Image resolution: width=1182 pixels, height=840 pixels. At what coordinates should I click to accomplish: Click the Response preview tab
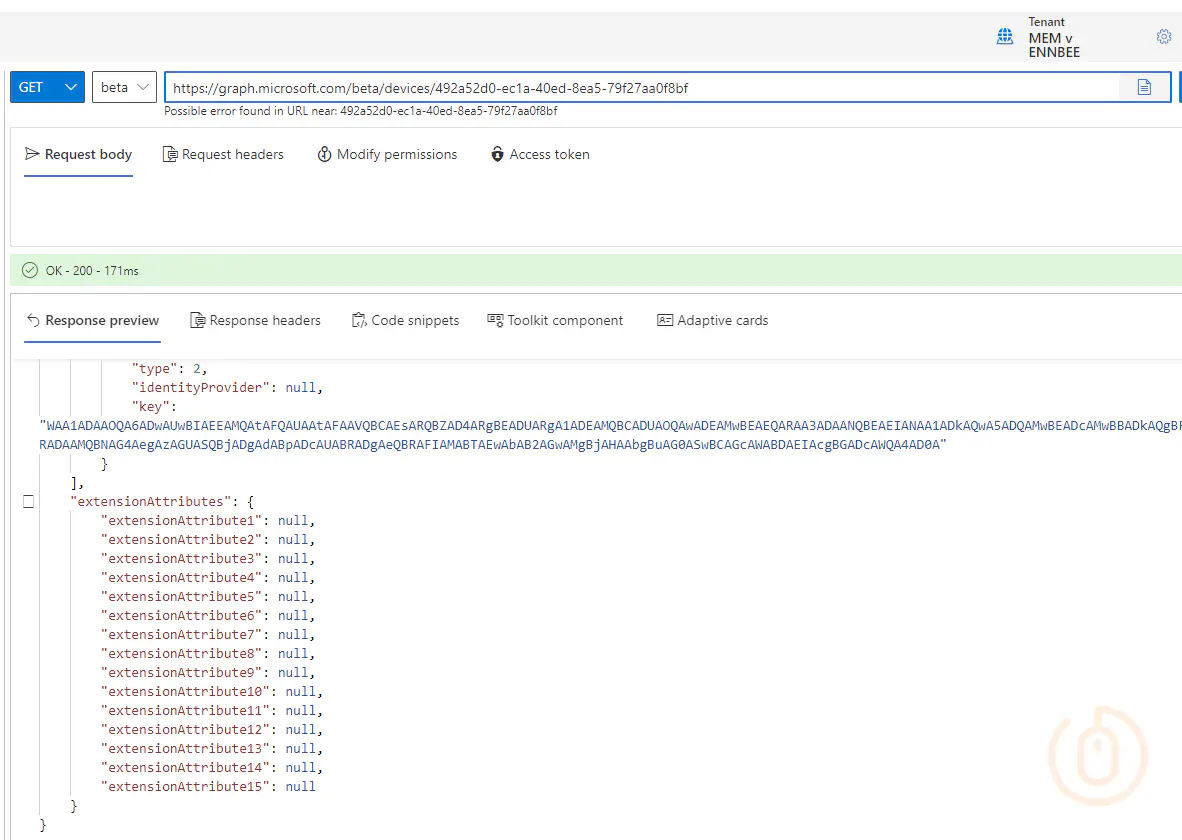click(x=92, y=321)
